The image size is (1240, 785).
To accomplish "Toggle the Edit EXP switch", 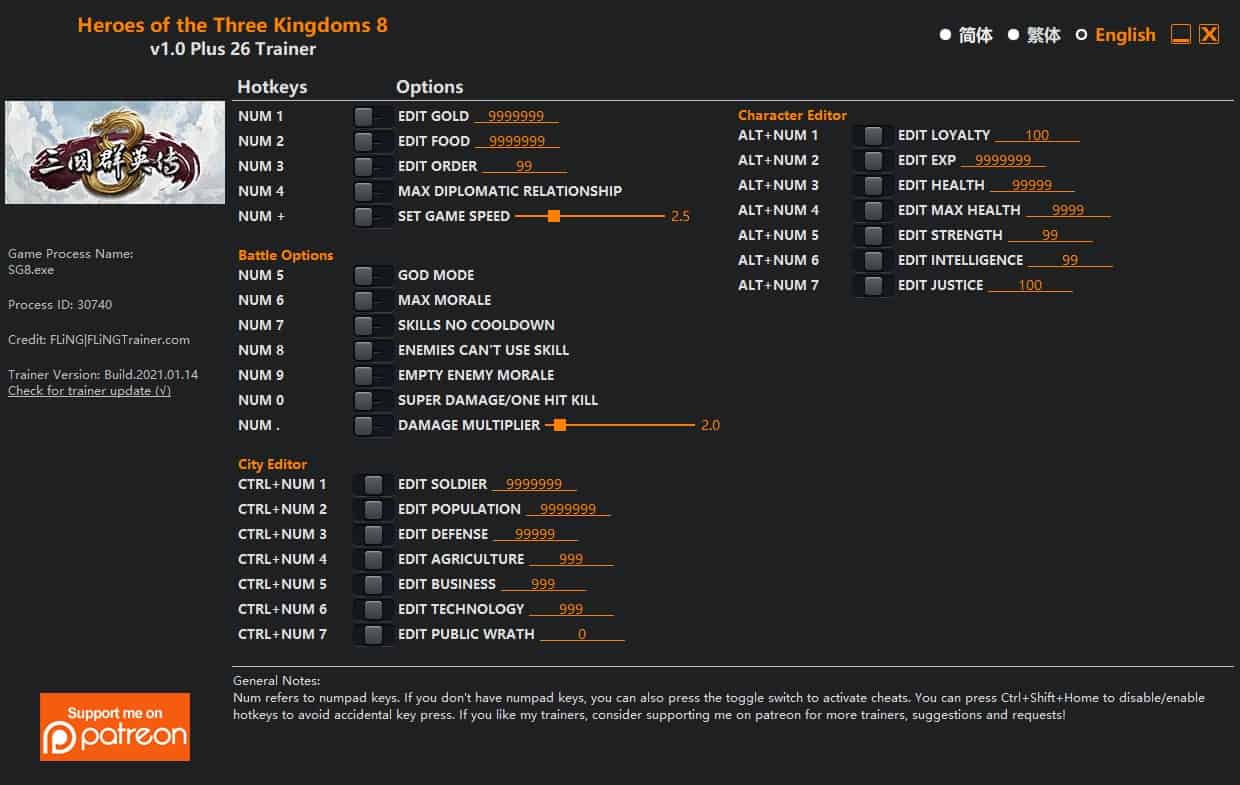I will (873, 160).
